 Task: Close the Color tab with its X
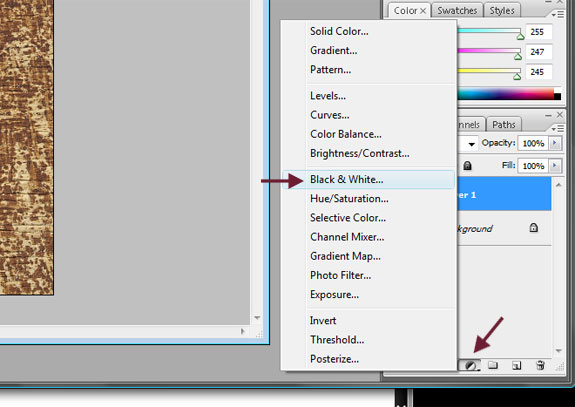pos(423,11)
